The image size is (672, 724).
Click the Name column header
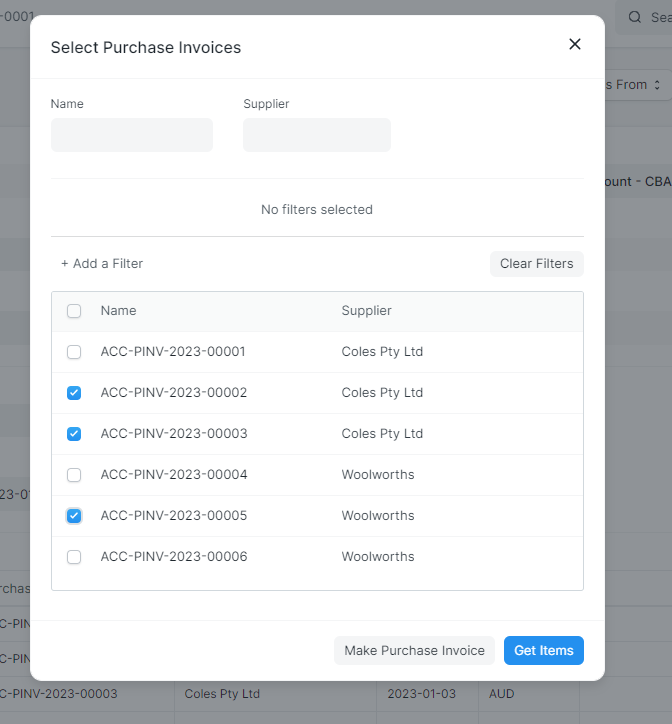click(x=118, y=311)
